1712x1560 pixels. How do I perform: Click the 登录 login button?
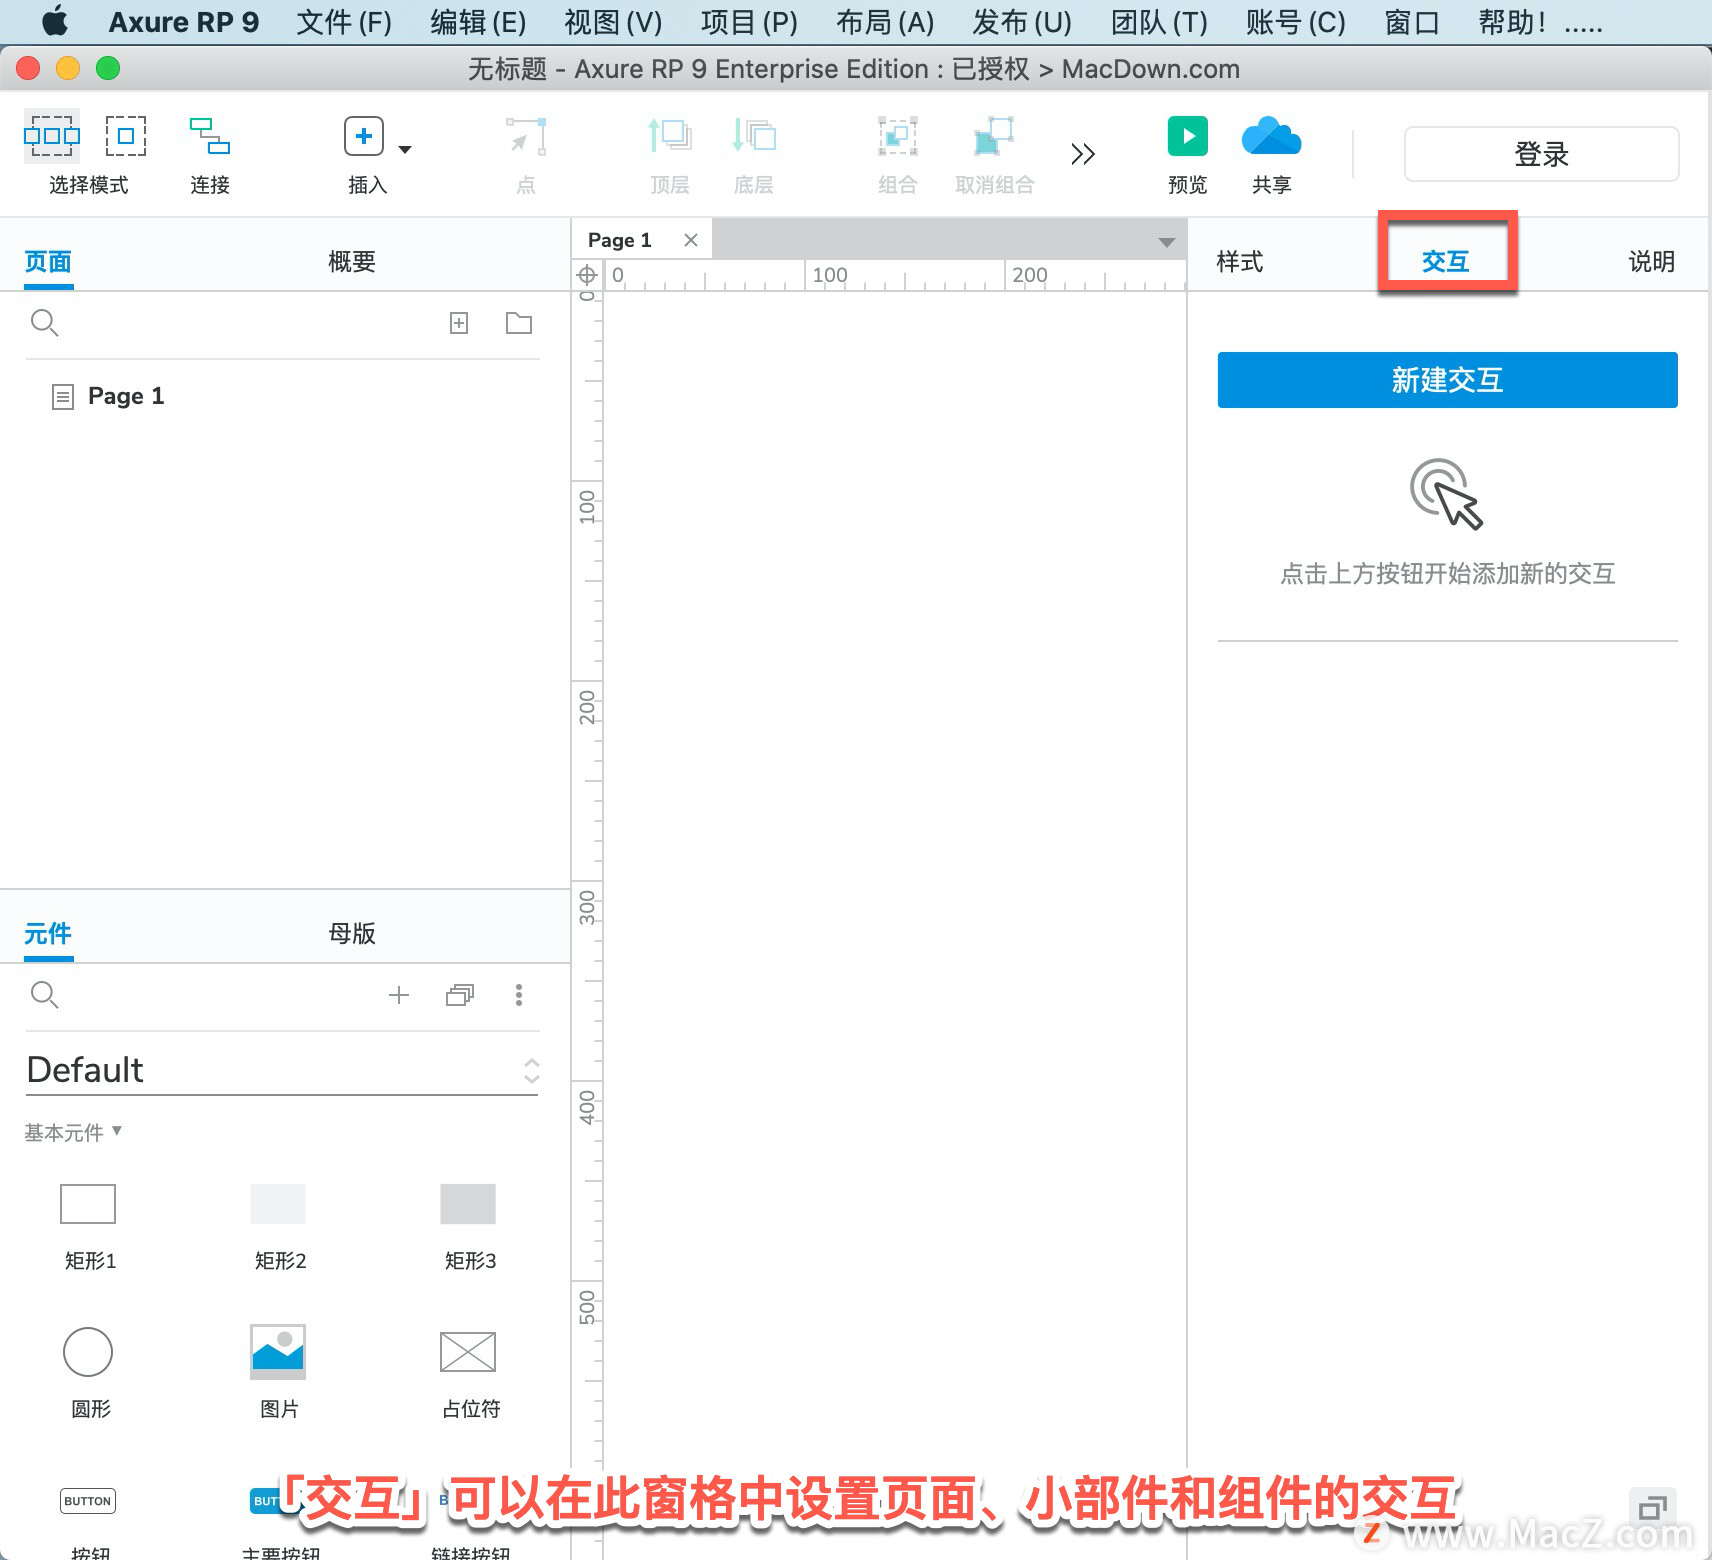[1541, 154]
